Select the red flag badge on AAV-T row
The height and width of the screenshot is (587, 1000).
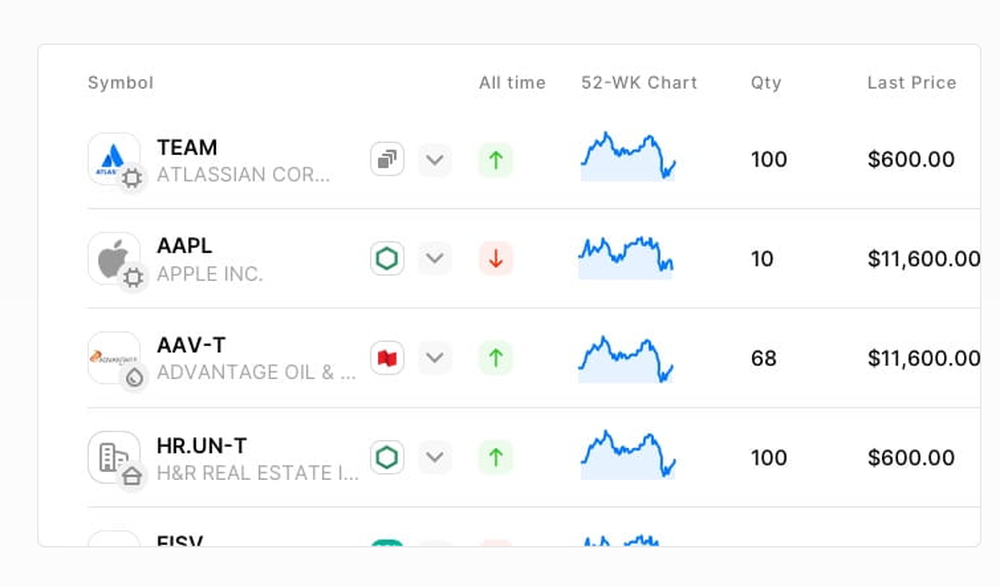click(387, 357)
